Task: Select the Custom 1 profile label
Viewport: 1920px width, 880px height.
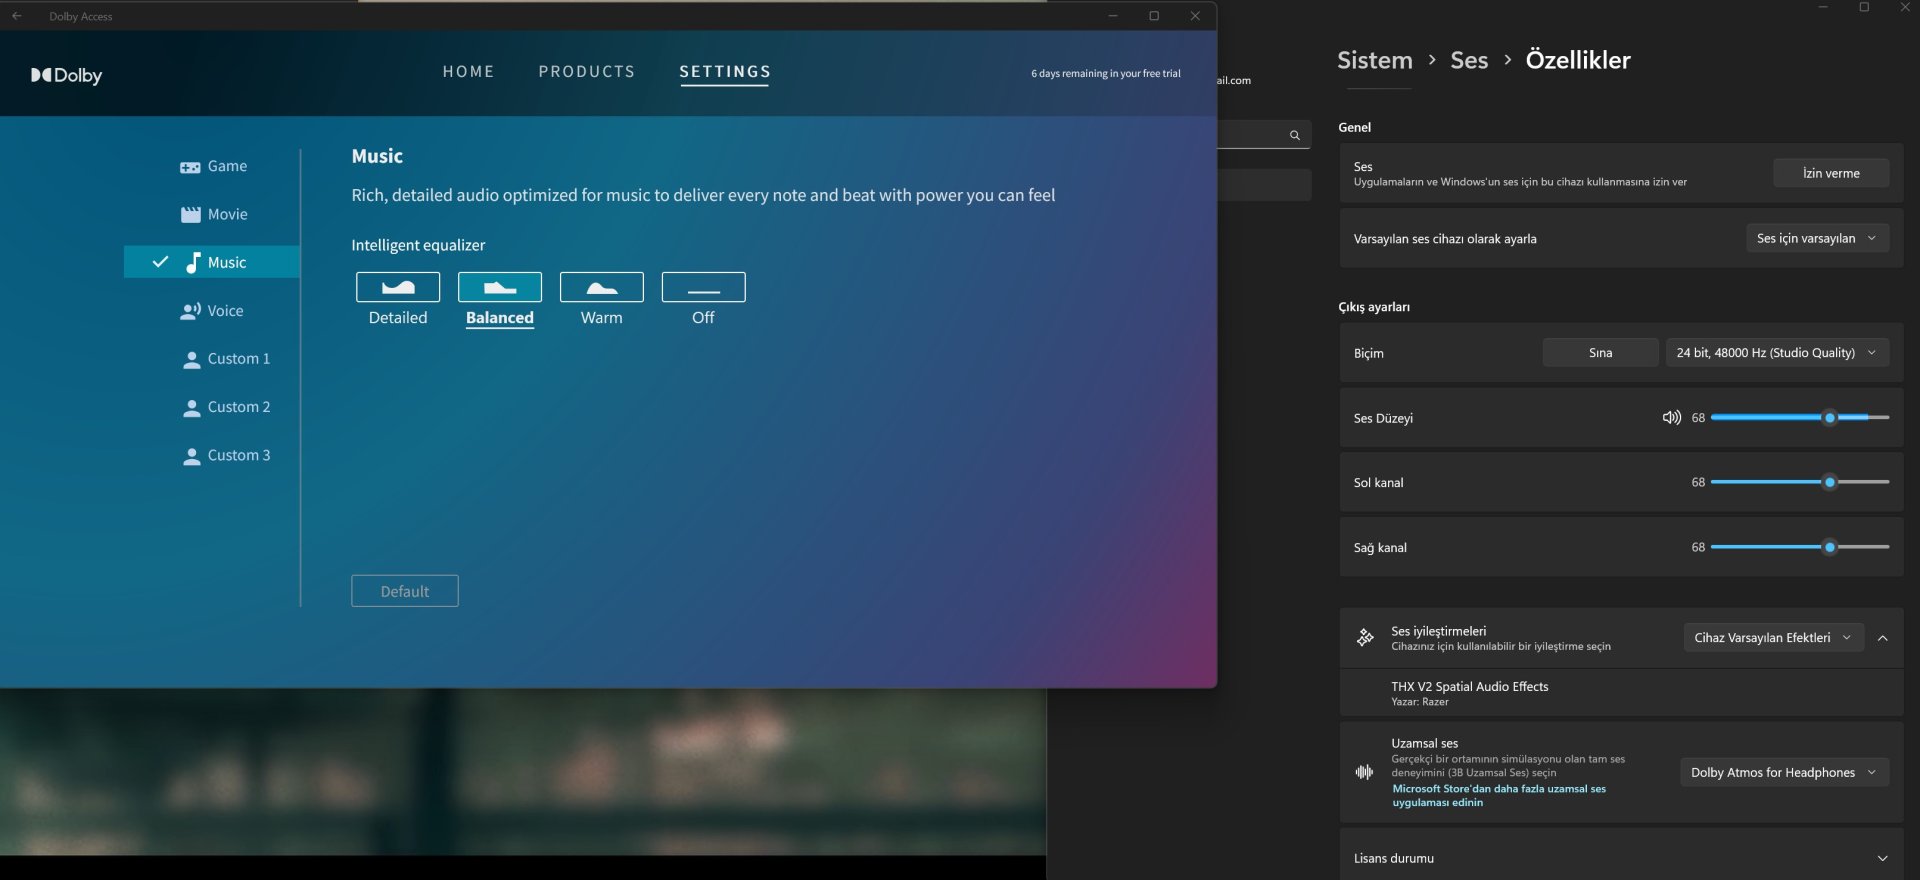Action: click(239, 359)
